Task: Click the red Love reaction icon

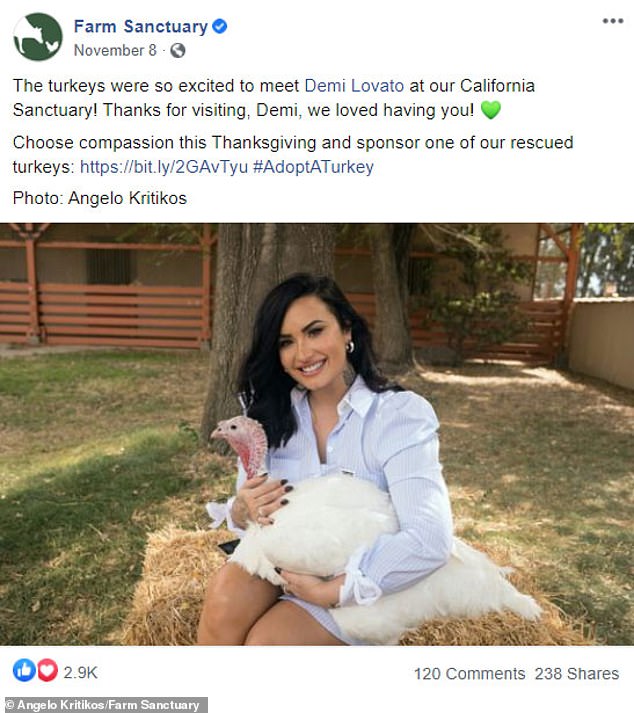Action: tap(46, 670)
